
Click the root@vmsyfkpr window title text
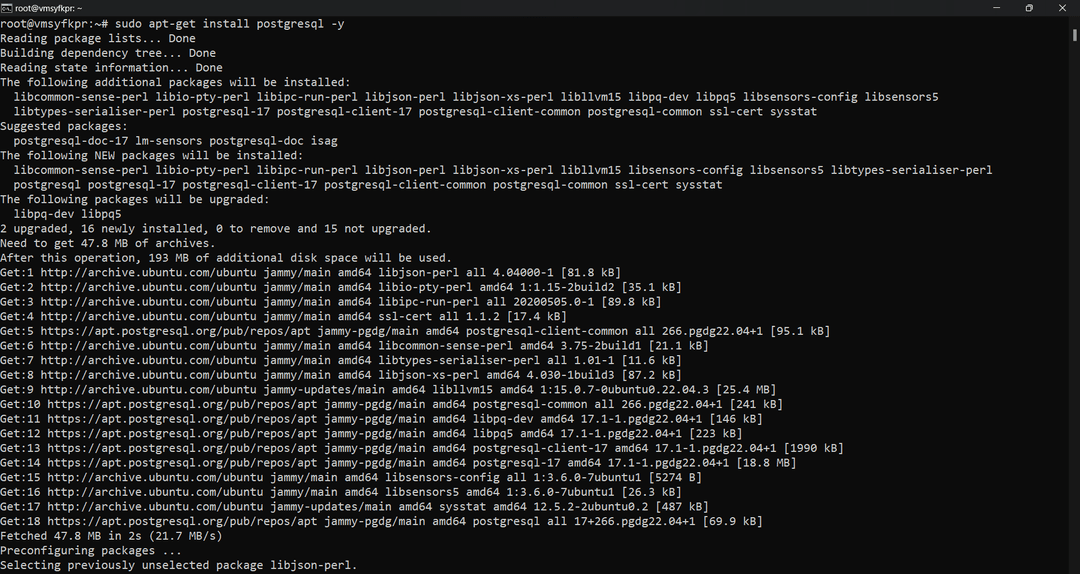point(48,8)
